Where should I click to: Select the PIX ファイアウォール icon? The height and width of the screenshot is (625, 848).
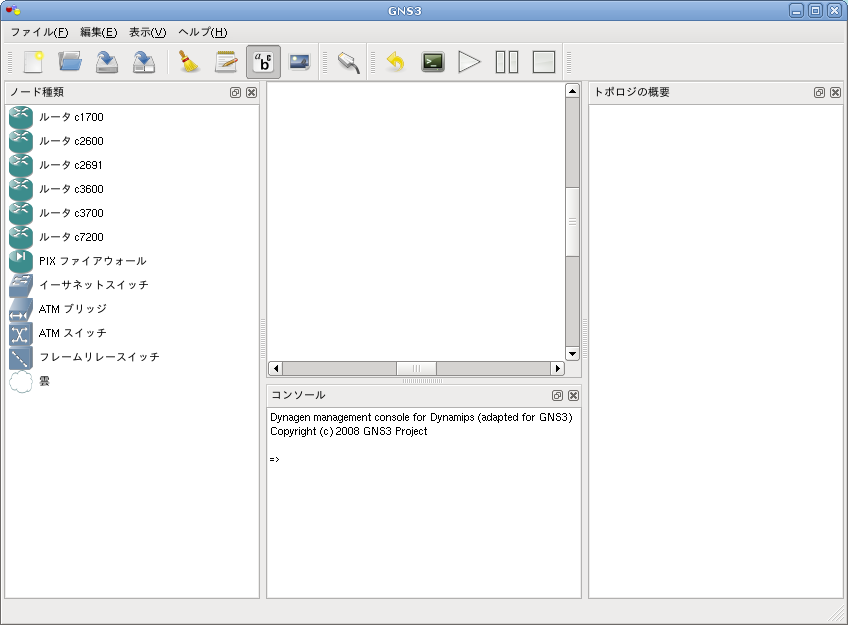coord(21,261)
